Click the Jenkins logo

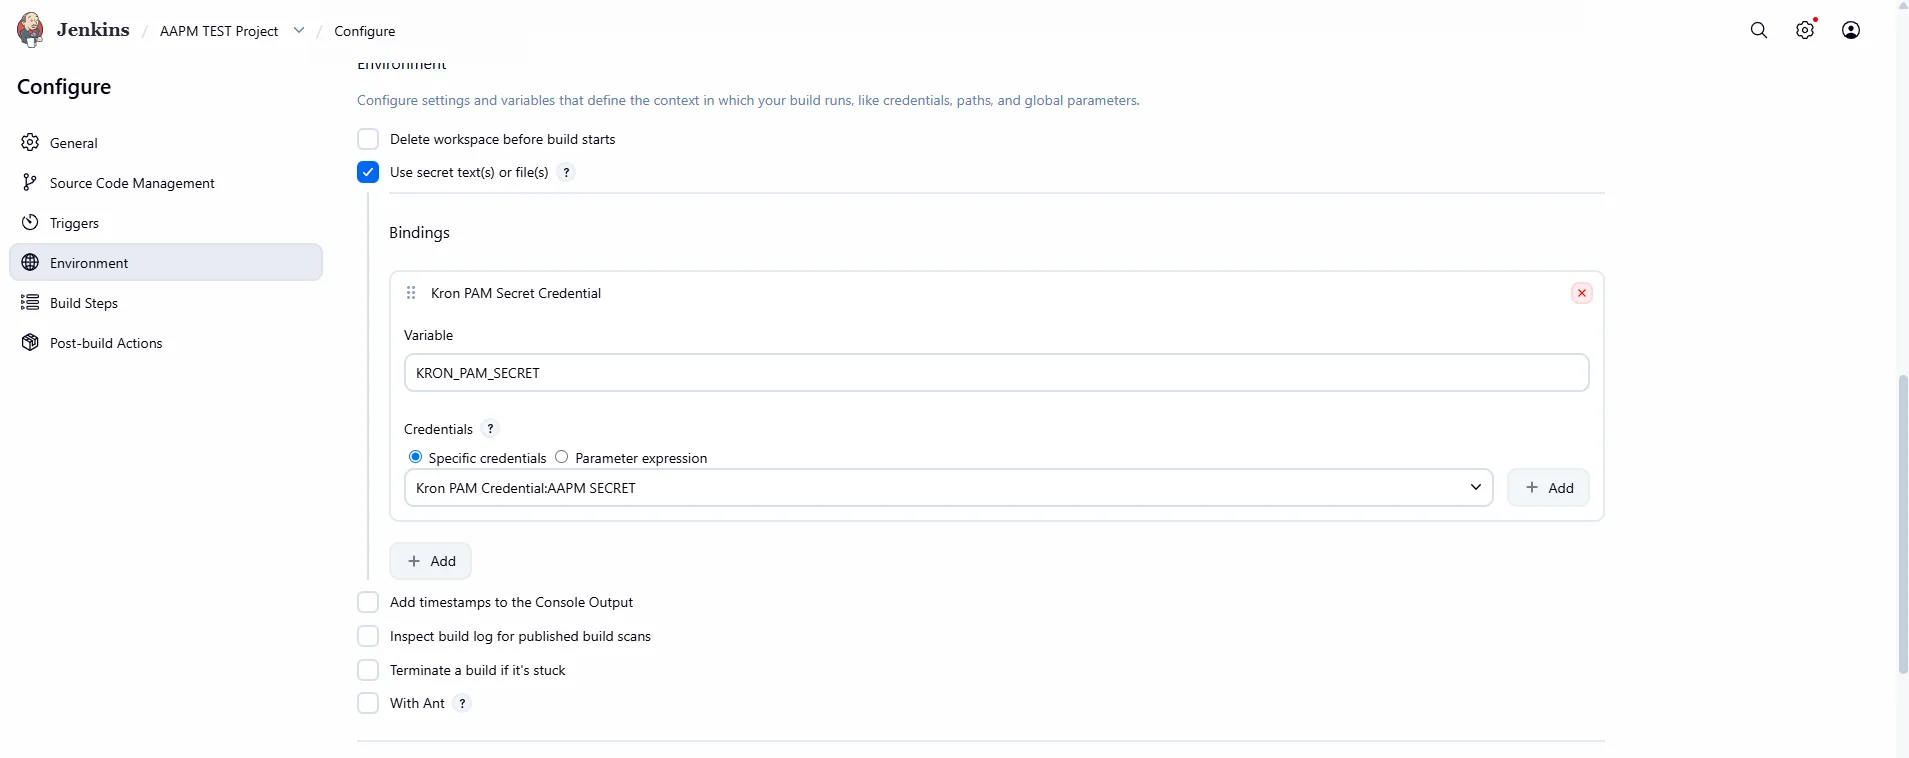(31, 30)
